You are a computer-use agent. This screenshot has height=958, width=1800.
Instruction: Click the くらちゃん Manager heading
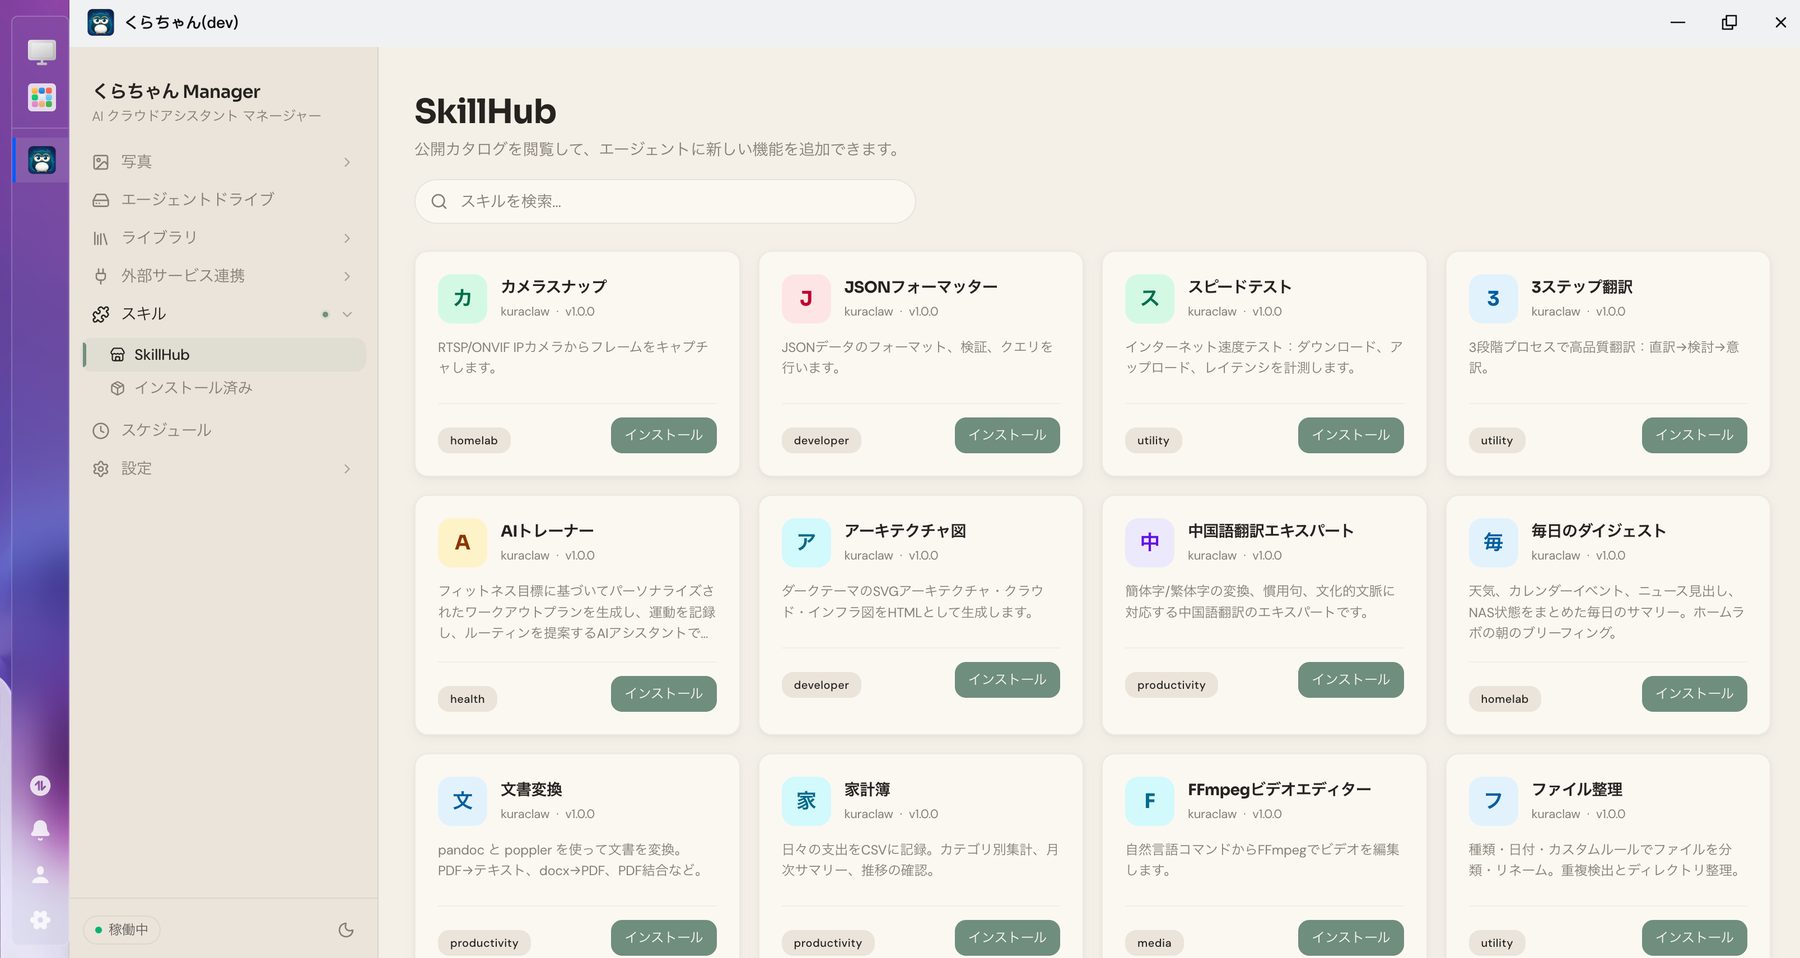click(177, 91)
